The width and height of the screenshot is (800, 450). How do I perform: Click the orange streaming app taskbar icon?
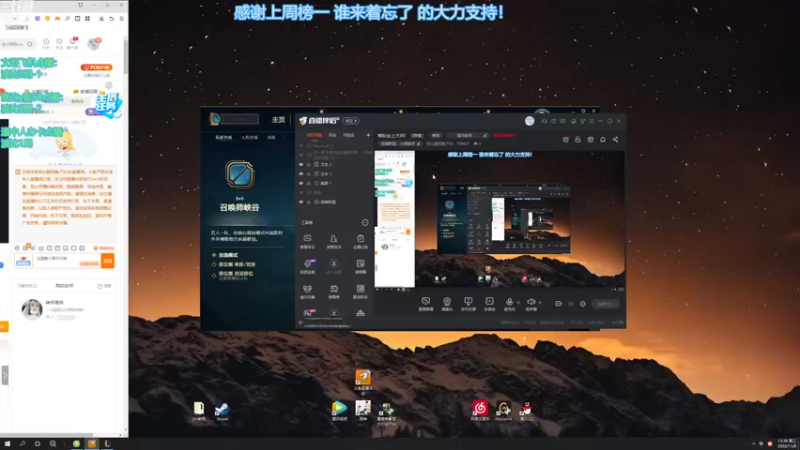coord(92,444)
